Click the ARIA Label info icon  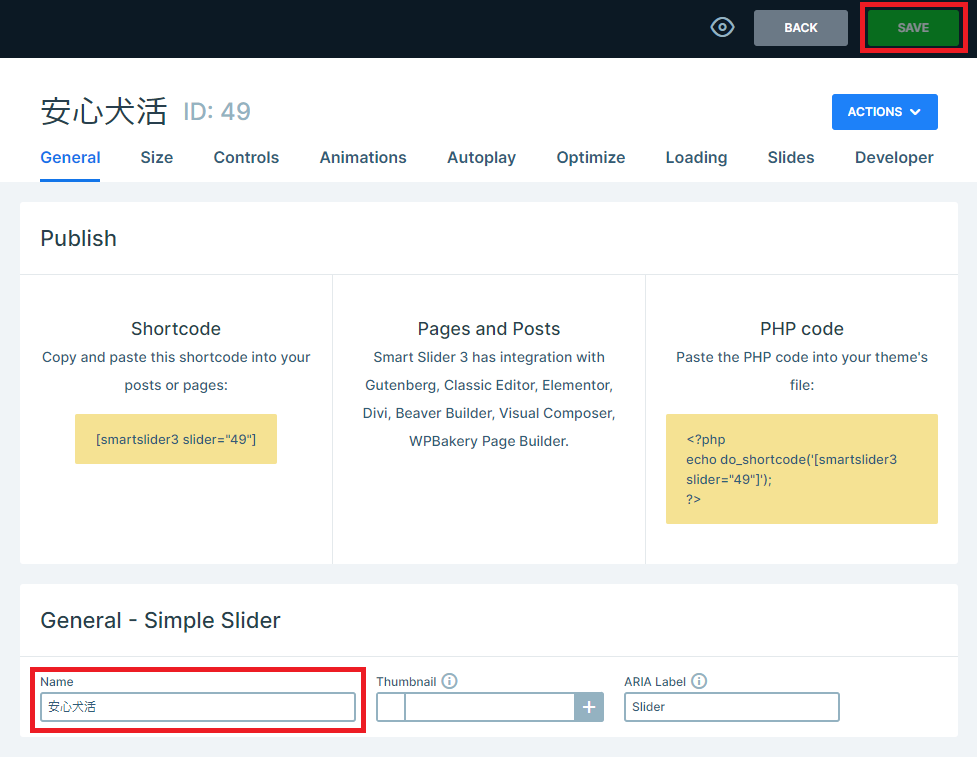pos(699,681)
